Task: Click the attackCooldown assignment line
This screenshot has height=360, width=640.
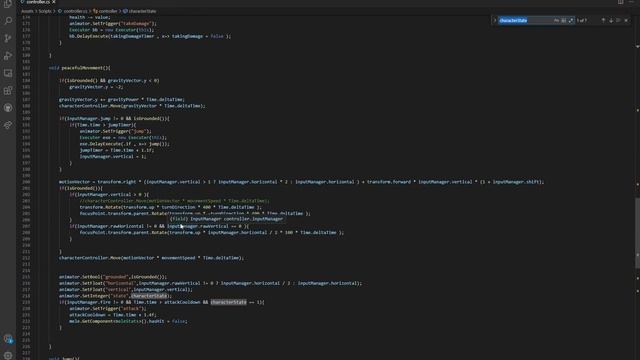Action: pos(113,315)
